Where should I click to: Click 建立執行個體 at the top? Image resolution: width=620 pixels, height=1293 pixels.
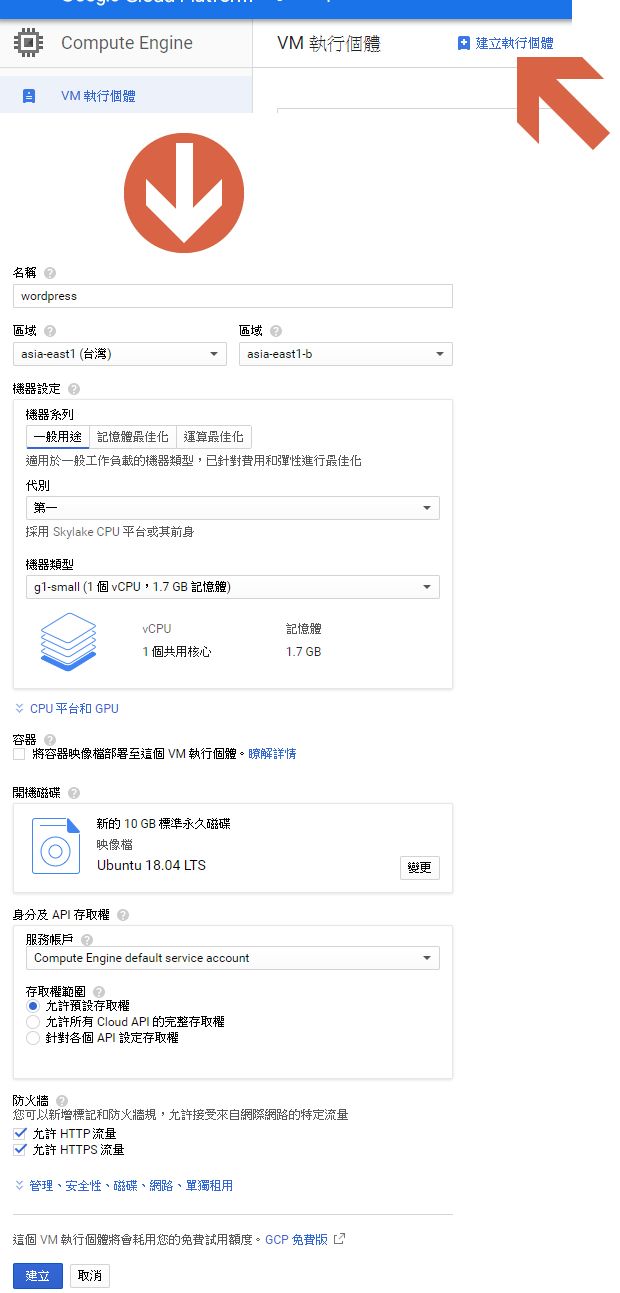coord(505,43)
